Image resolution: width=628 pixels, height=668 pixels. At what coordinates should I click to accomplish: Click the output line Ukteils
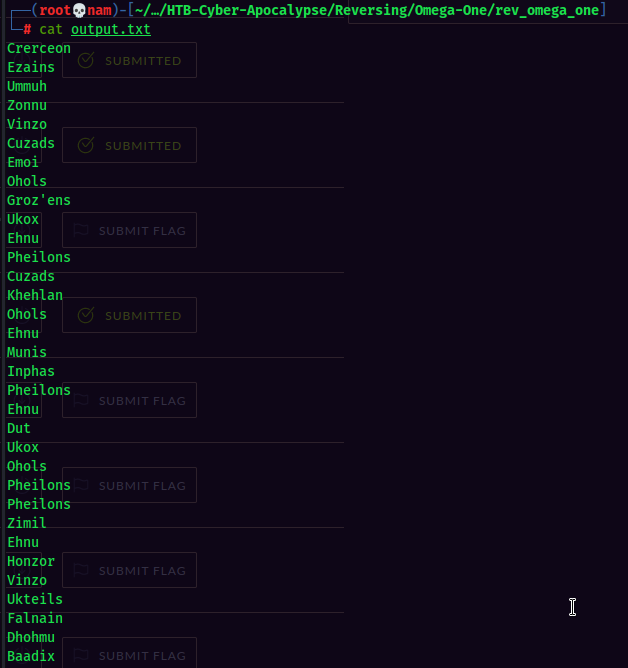pyautogui.click(x=35, y=599)
